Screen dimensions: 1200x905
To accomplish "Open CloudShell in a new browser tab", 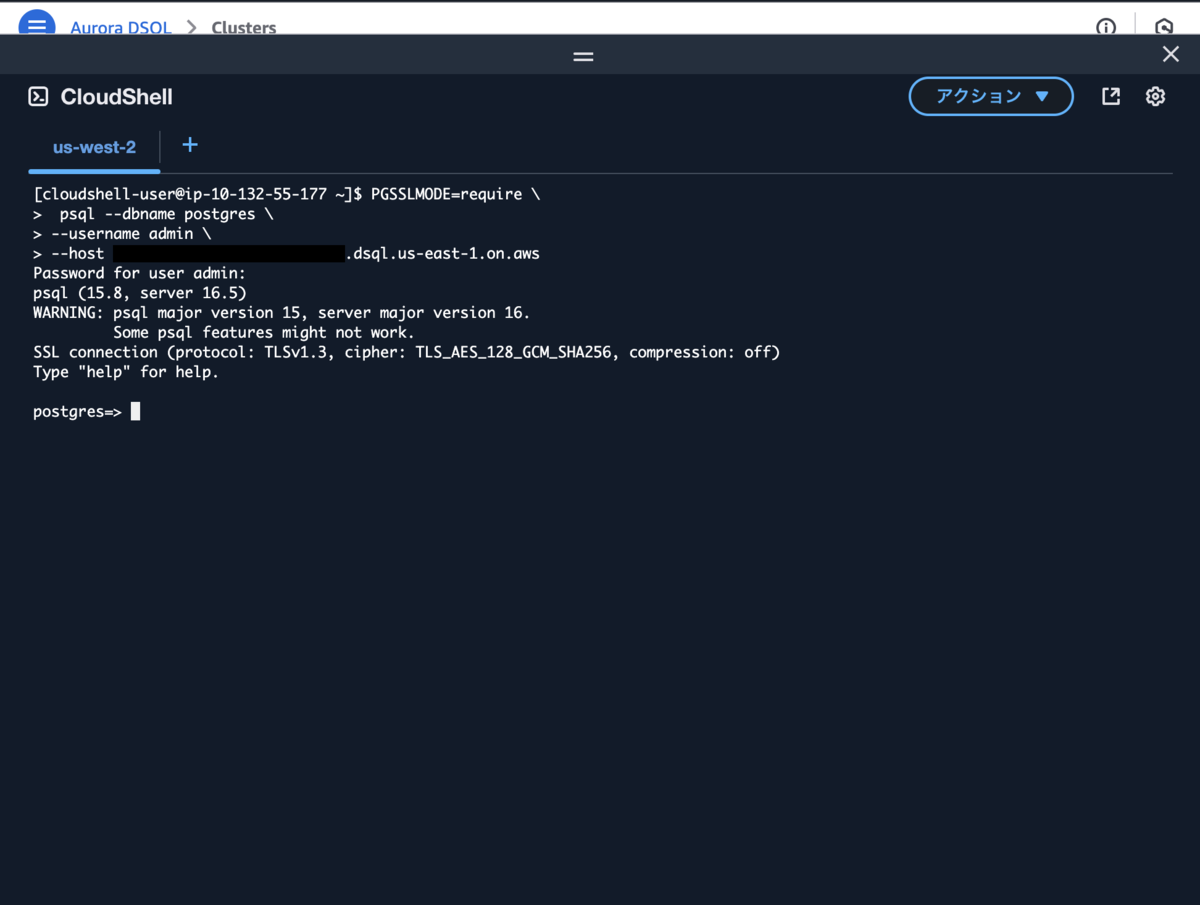I will coord(1111,96).
